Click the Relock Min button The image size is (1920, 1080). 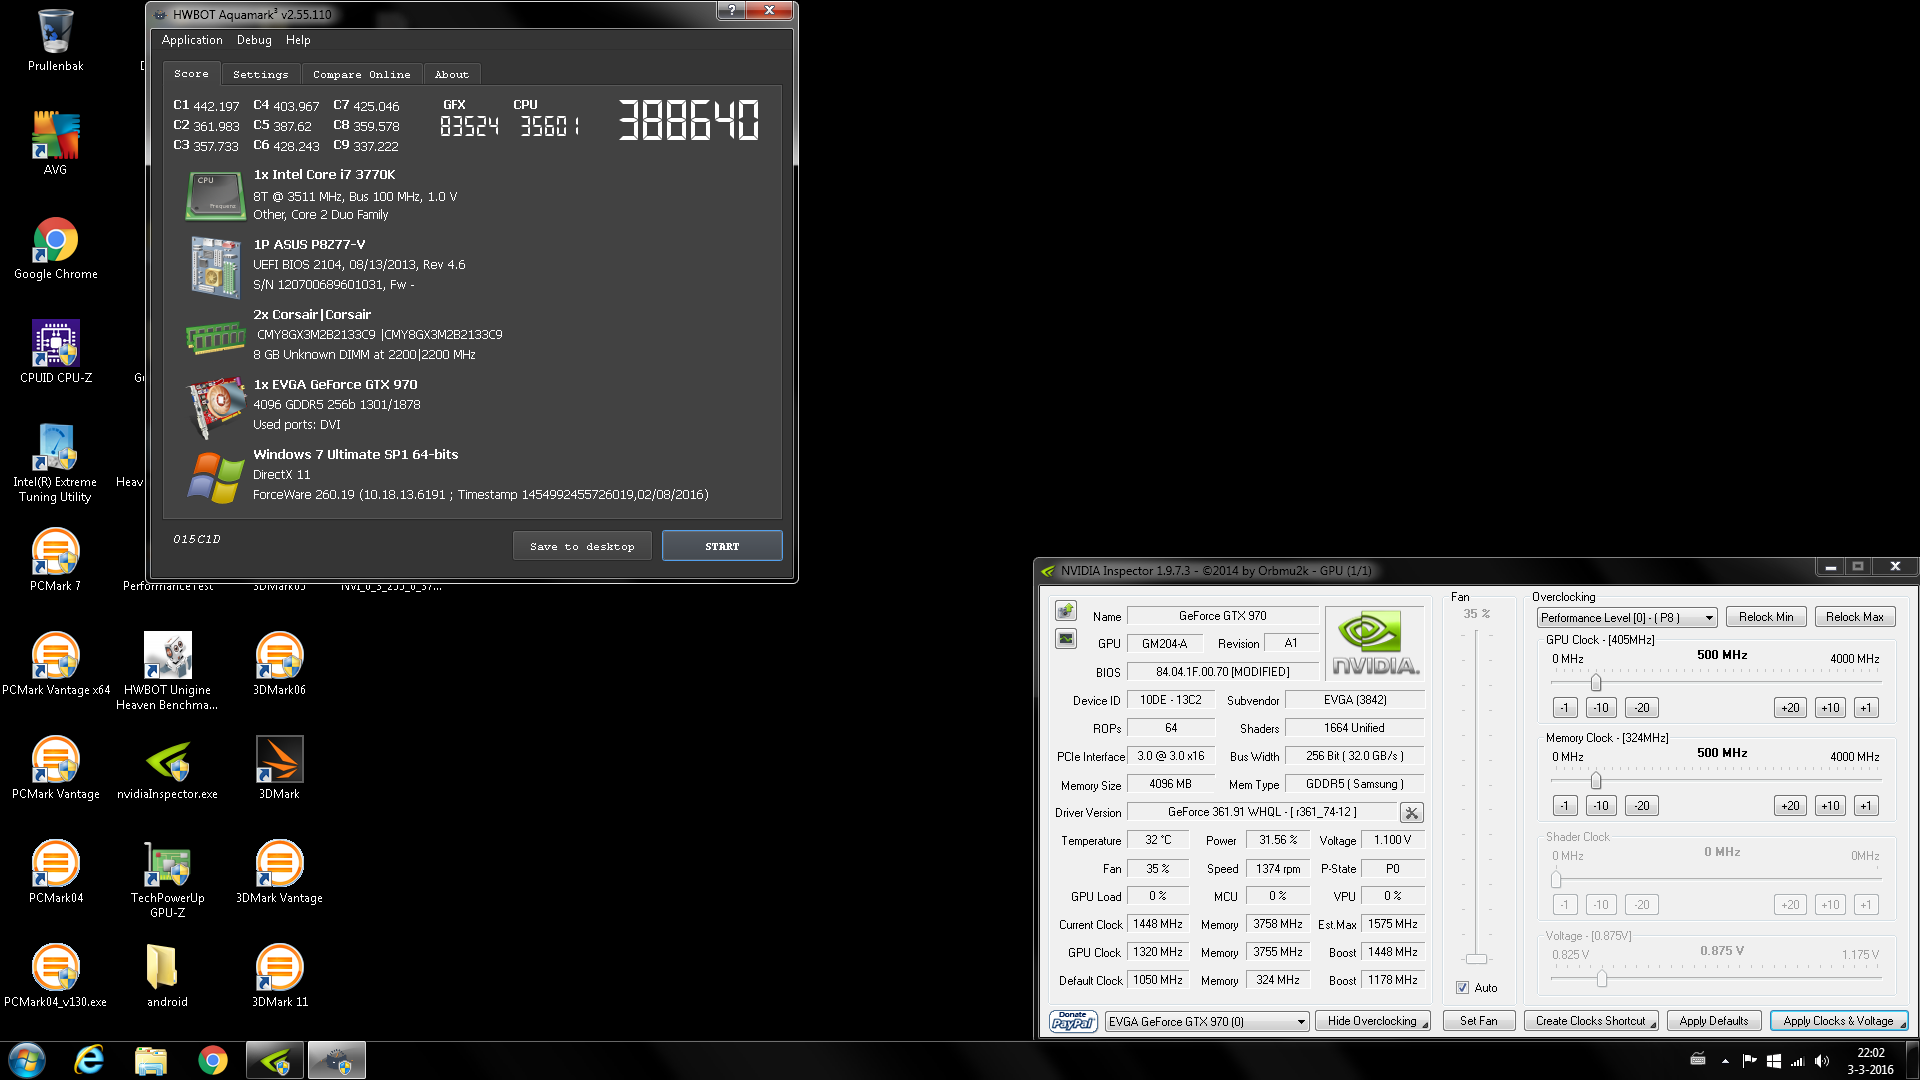1766,617
